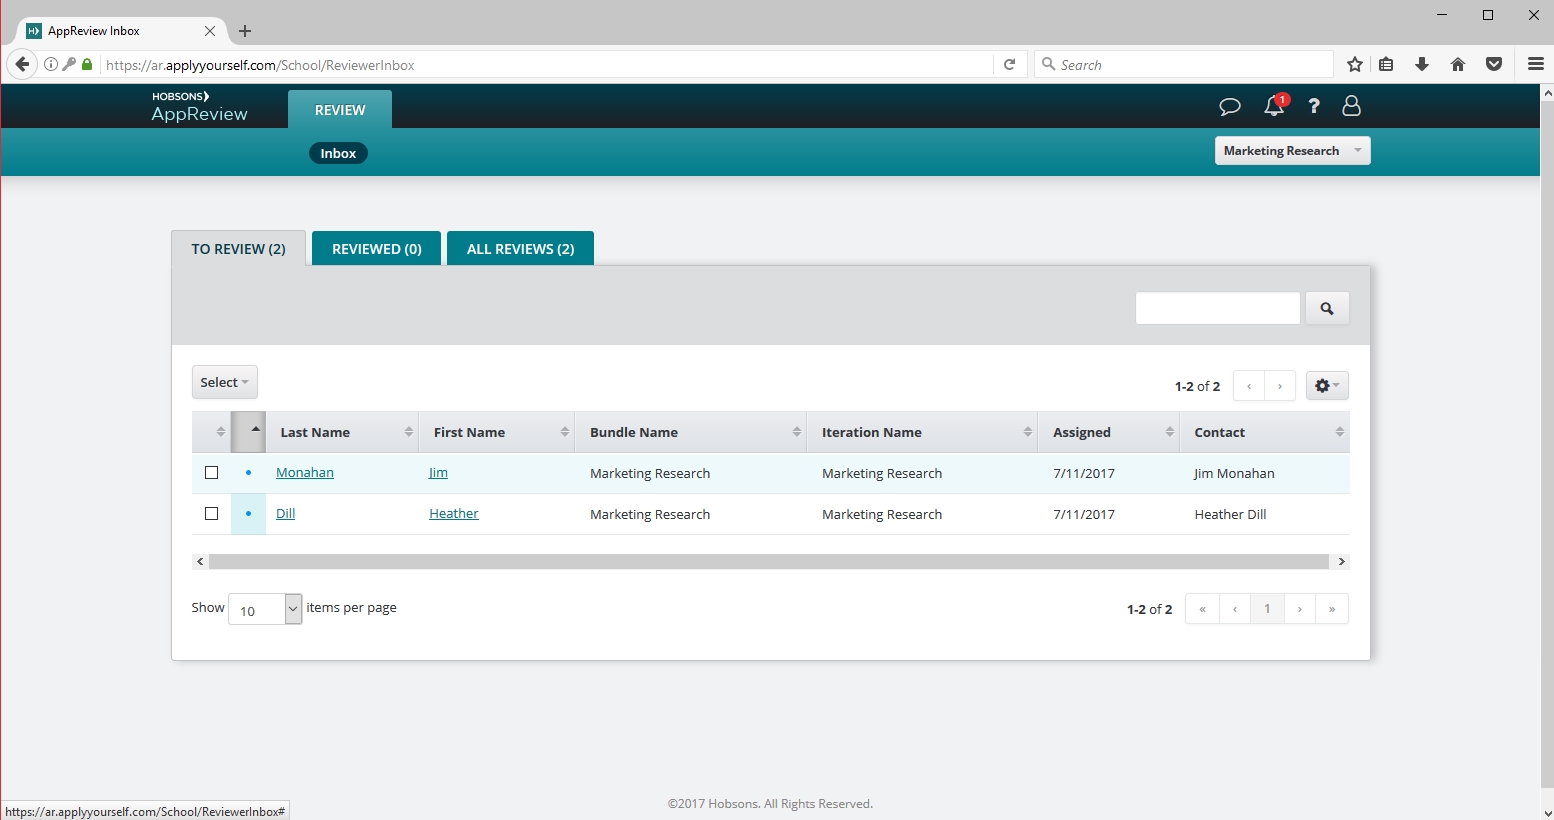Sort the table by Assigned column

coord(1082,433)
